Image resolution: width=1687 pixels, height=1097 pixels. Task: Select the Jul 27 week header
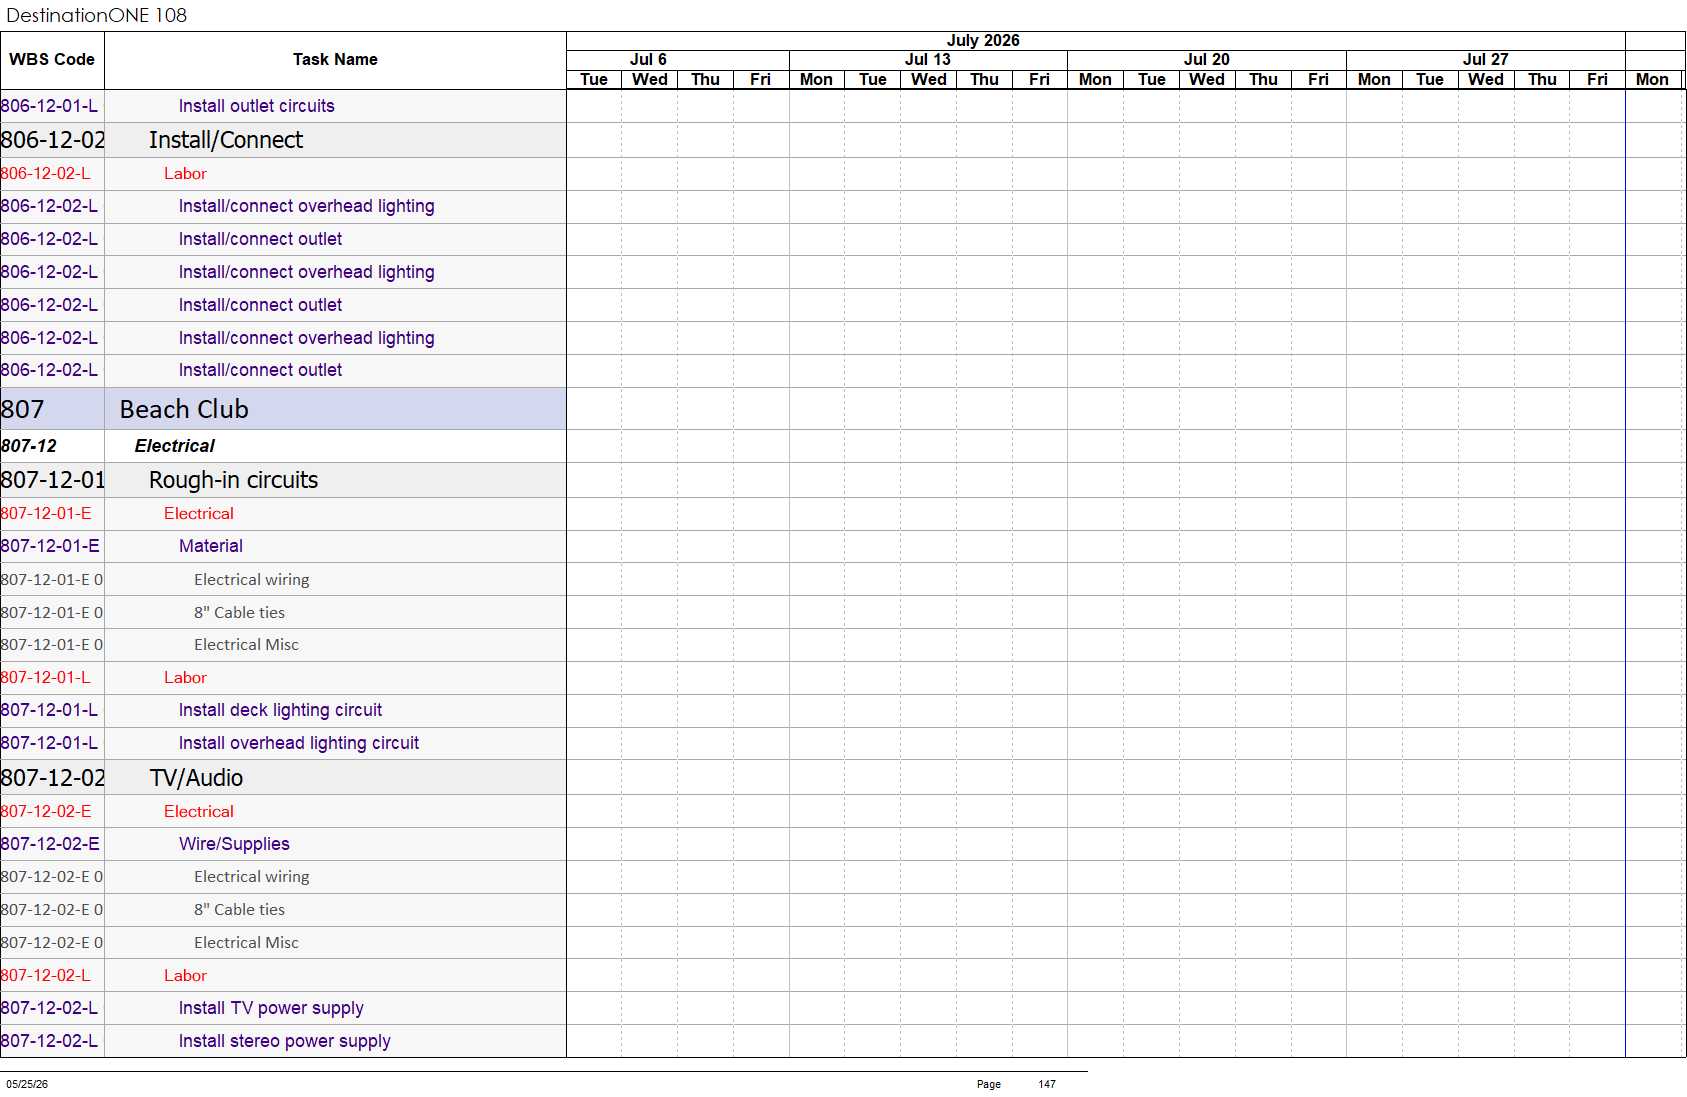click(1485, 60)
